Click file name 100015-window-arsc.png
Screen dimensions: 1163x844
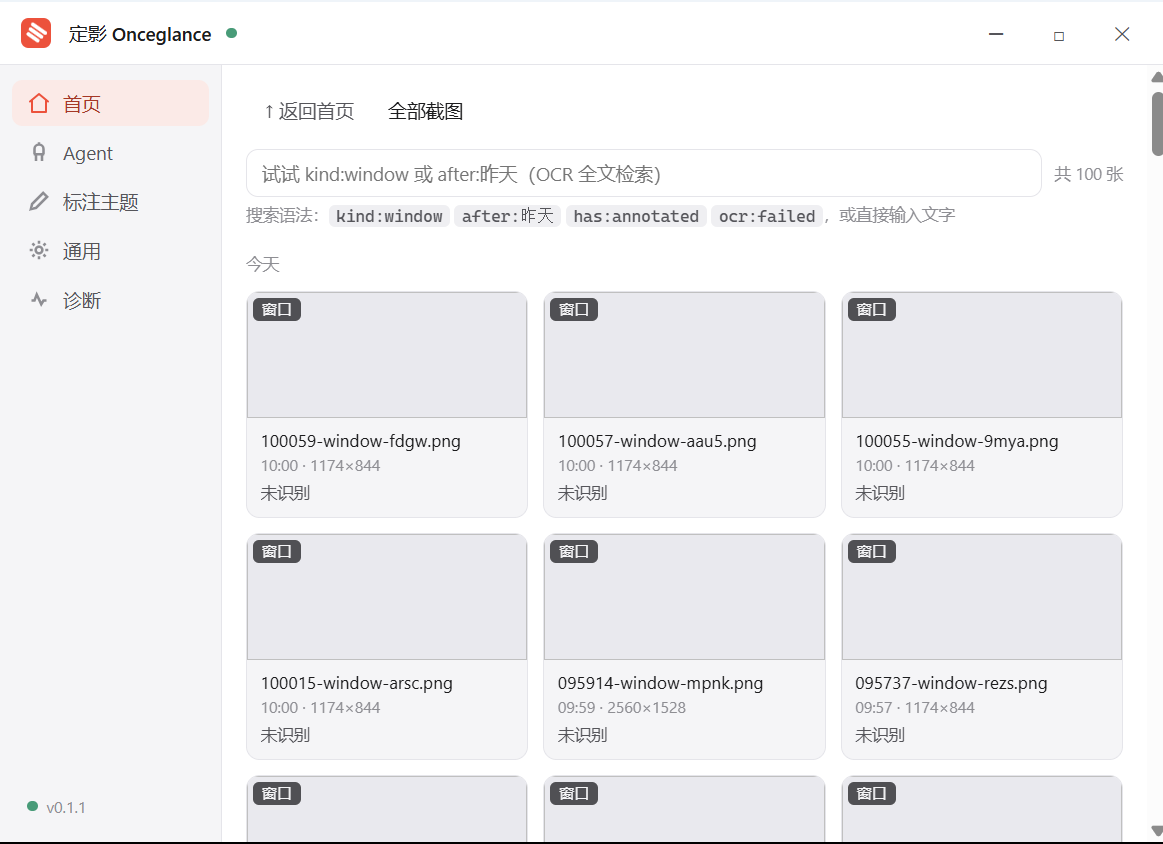pyautogui.click(x=357, y=683)
